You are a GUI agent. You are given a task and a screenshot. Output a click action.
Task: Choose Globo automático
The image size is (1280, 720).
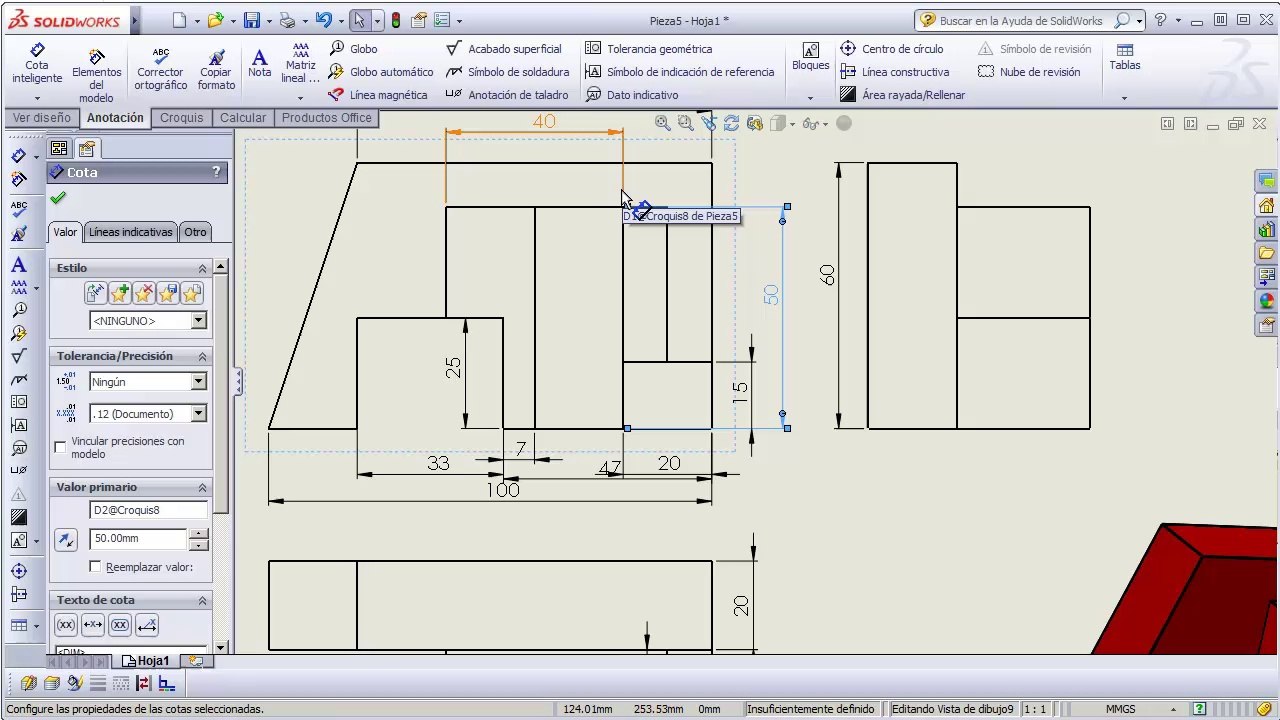tap(382, 72)
